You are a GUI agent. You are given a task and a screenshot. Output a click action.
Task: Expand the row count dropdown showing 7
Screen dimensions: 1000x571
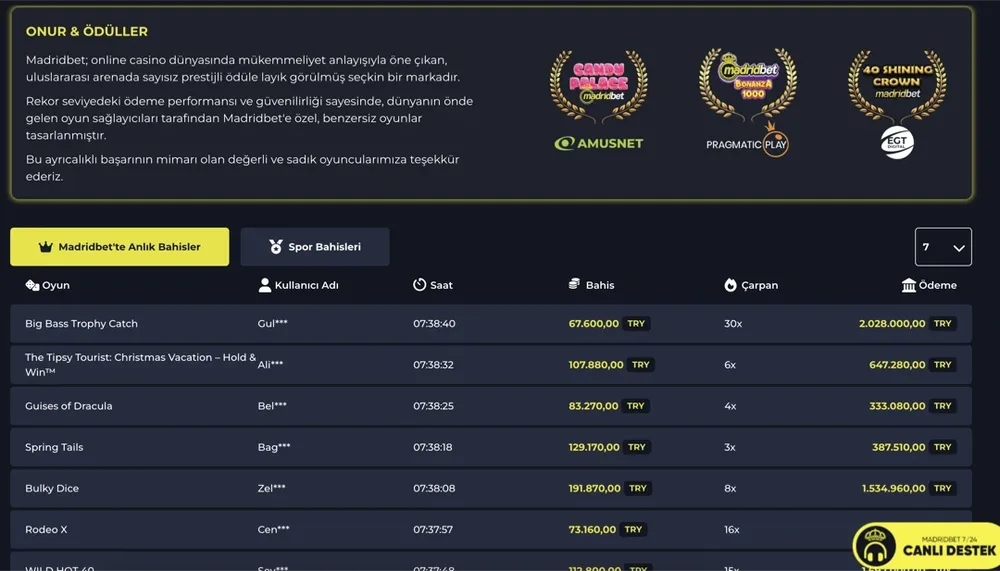[x=943, y=247]
